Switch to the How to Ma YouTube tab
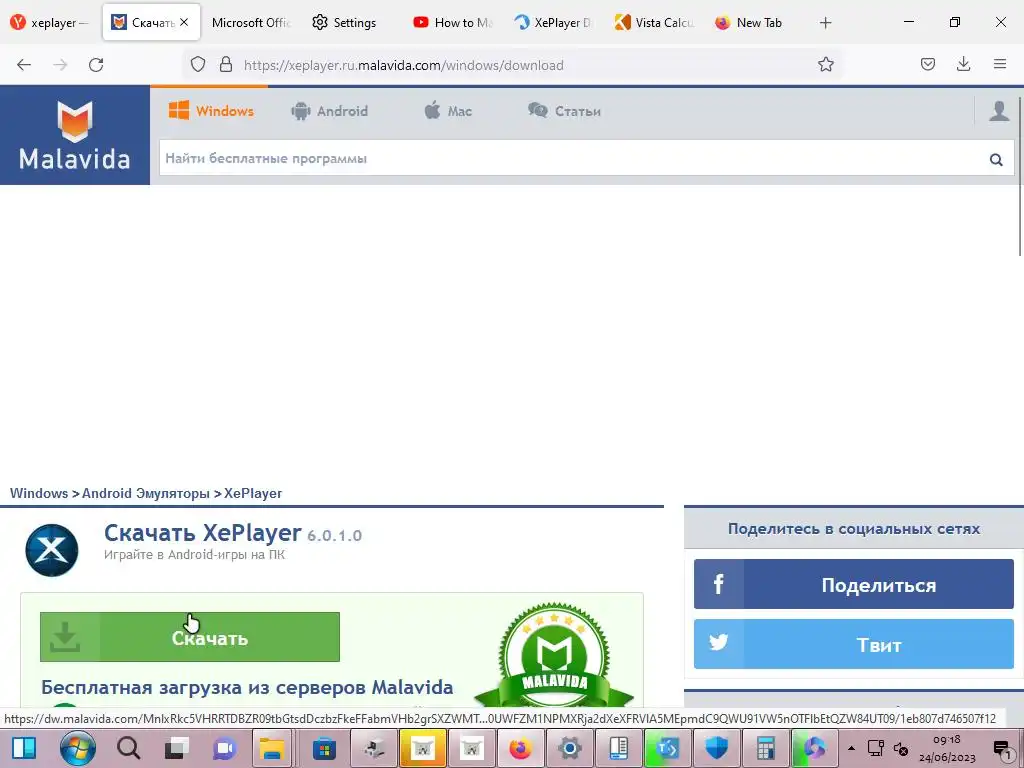Screen dimensions: 1024x768 click(454, 23)
